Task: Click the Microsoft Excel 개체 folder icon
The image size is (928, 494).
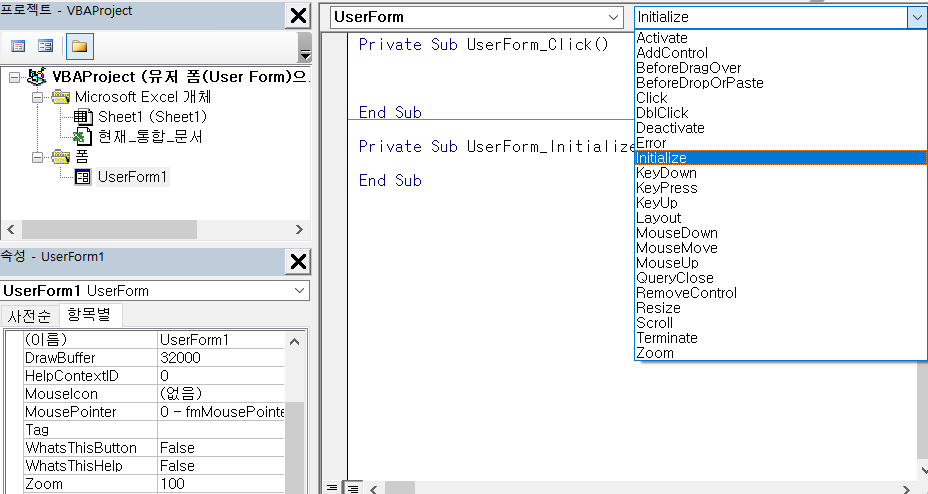Action: click(x=60, y=97)
